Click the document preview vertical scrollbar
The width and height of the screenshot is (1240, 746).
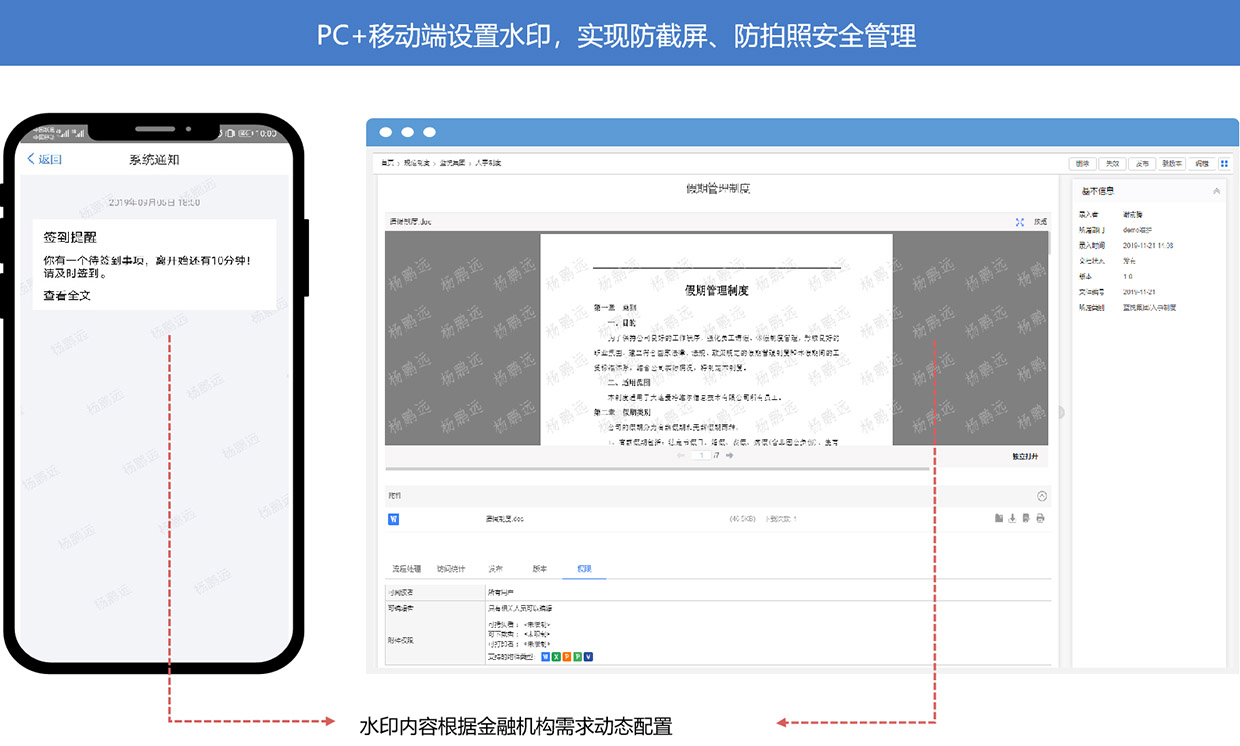point(1048,245)
